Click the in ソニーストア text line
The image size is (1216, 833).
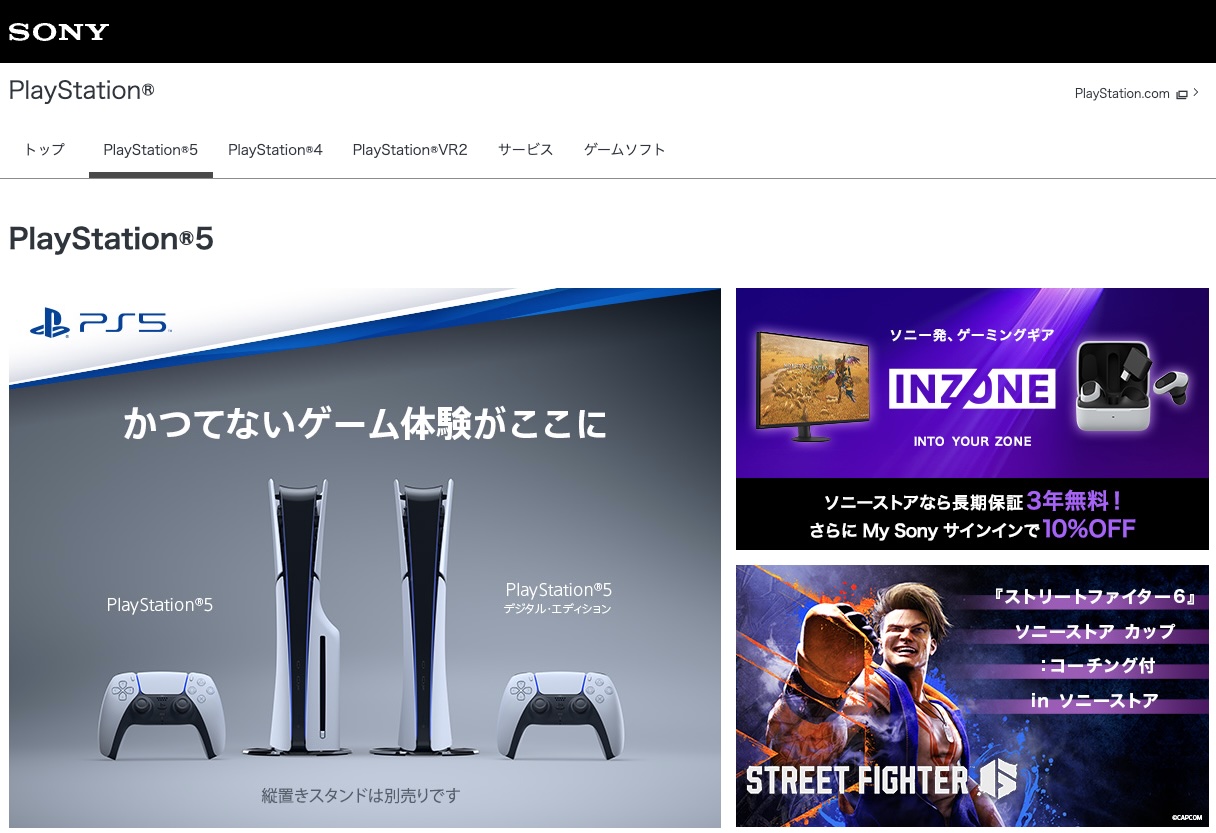(x=1094, y=701)
